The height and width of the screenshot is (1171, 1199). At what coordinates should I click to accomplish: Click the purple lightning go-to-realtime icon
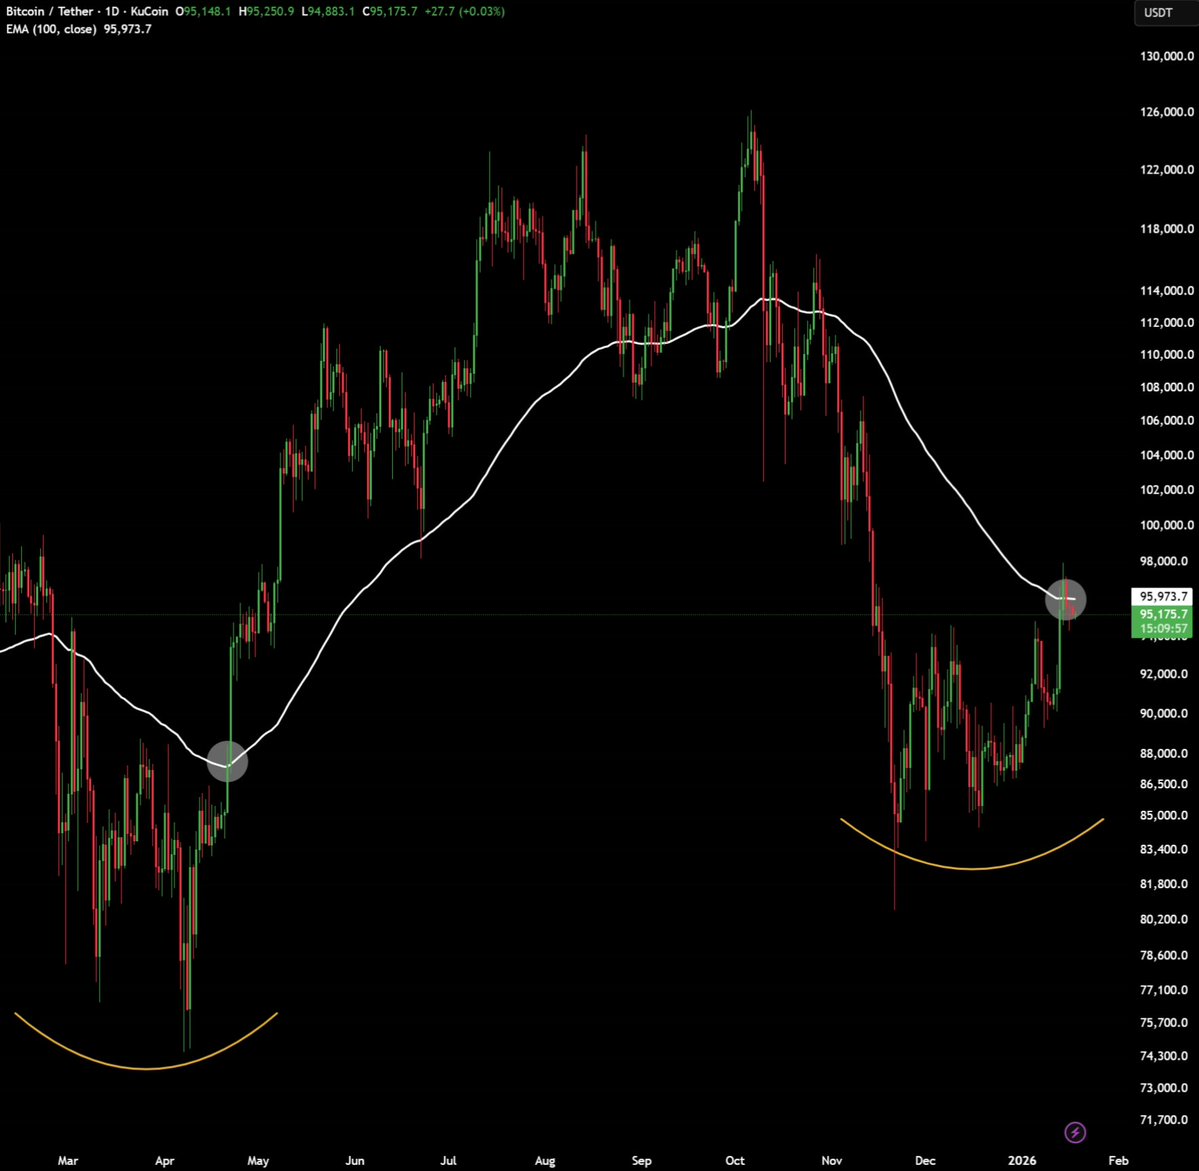(x=1075, y=1132)
